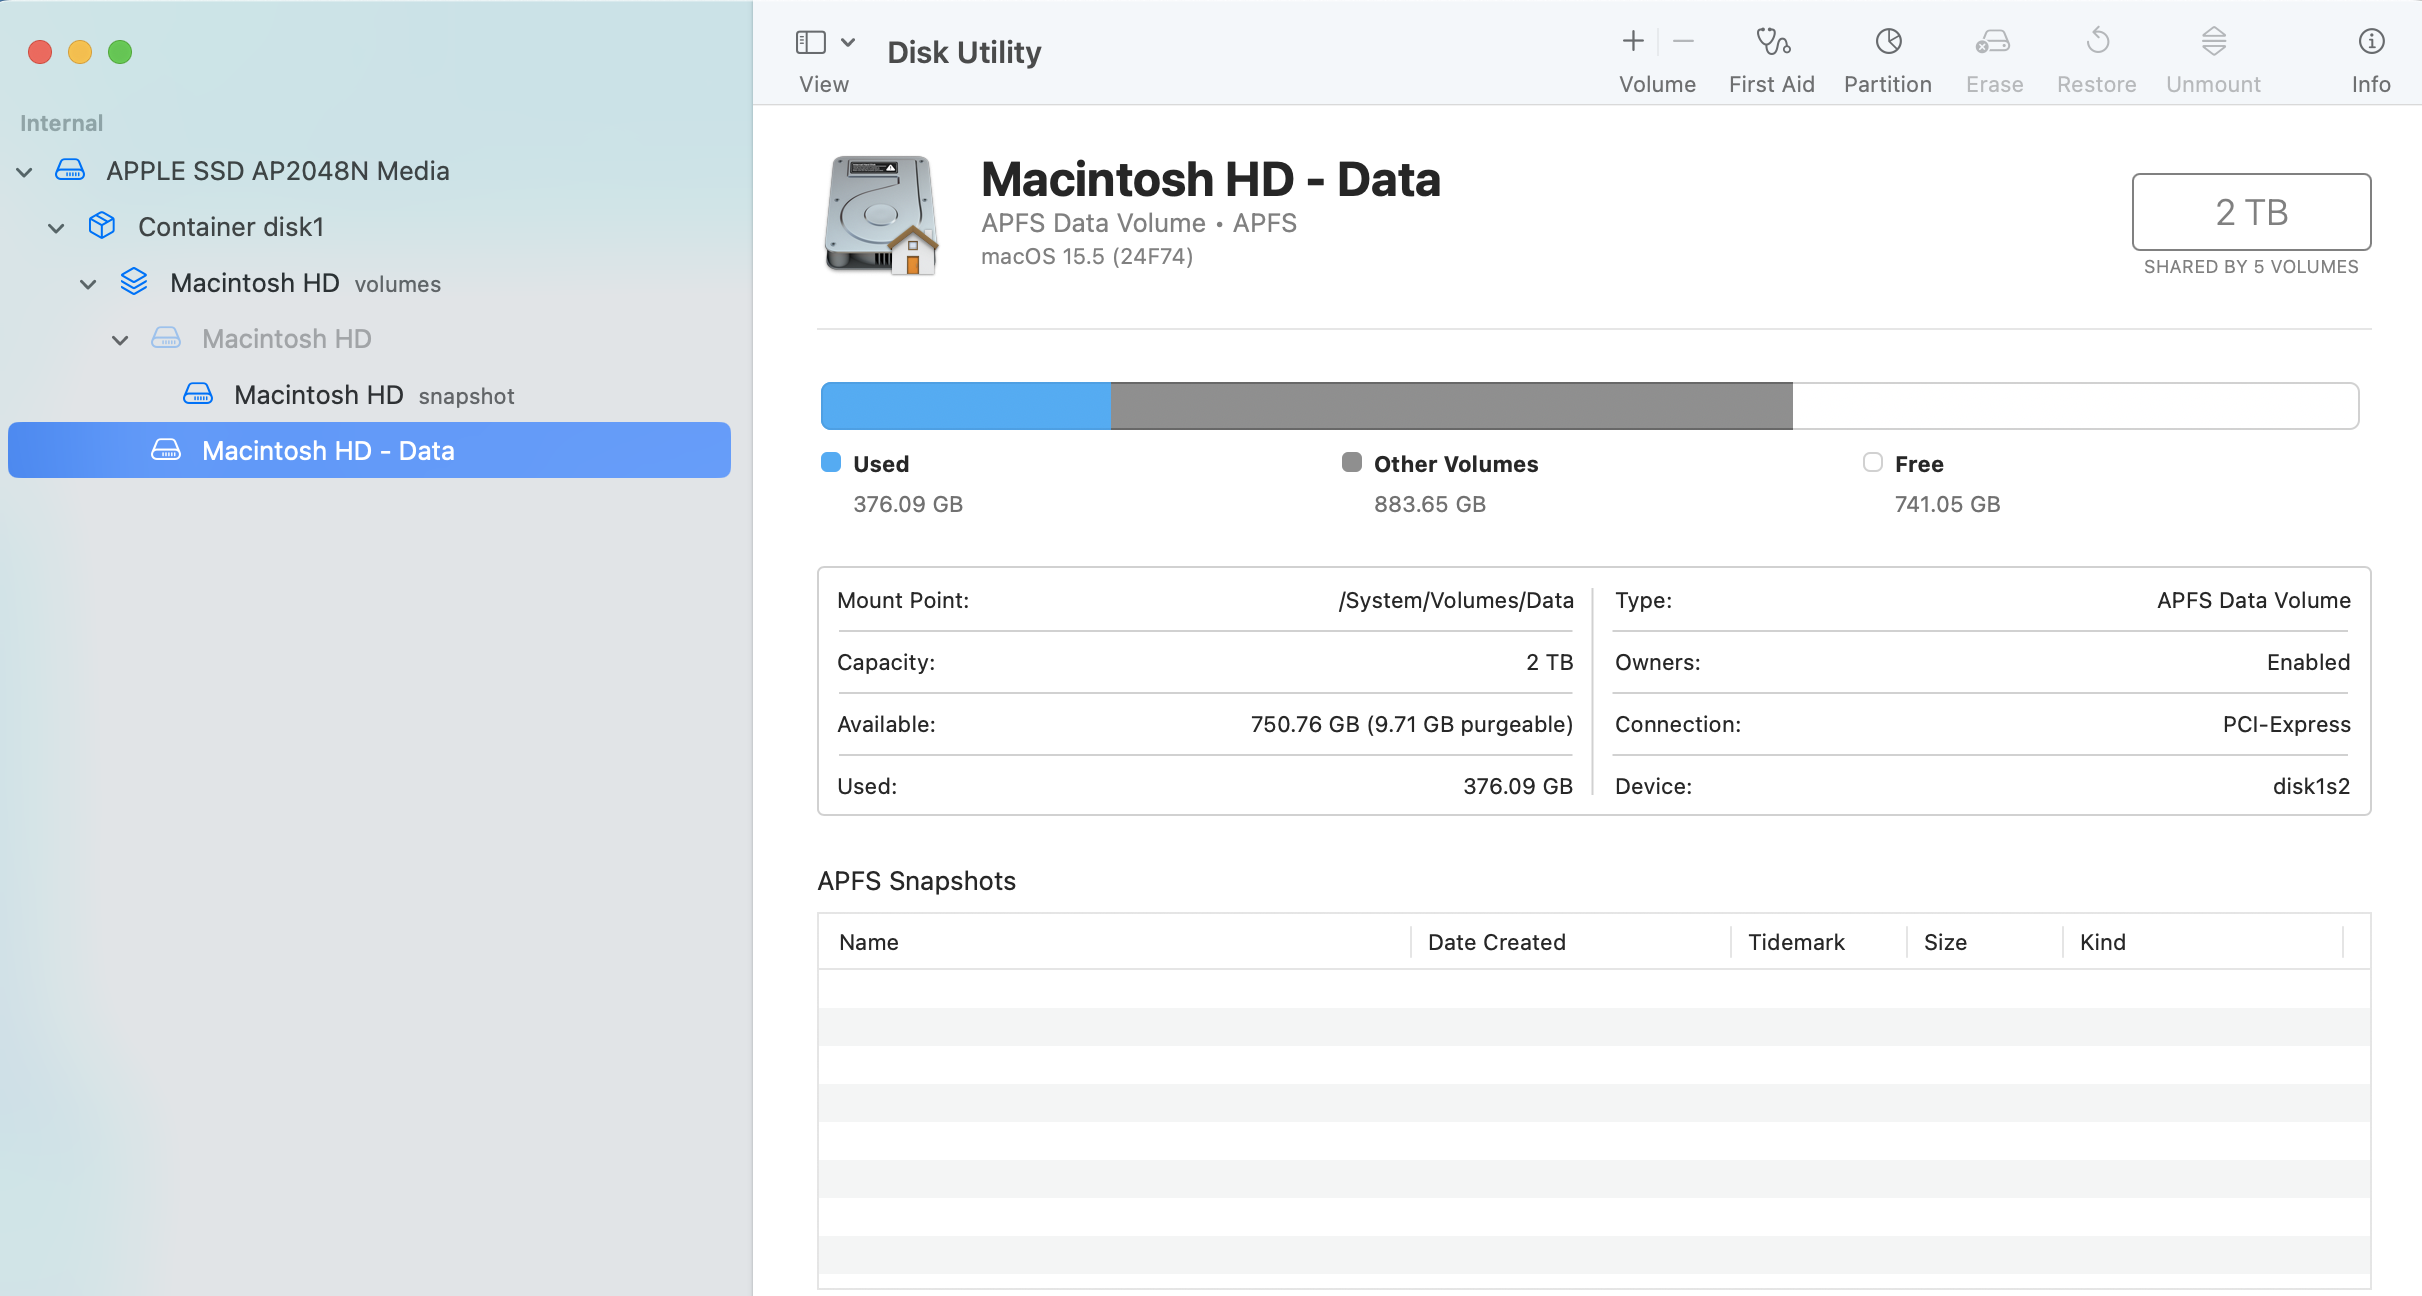
Task: Select the Macintosh HD - Data disk icon
Action: (x=166, y=450)
